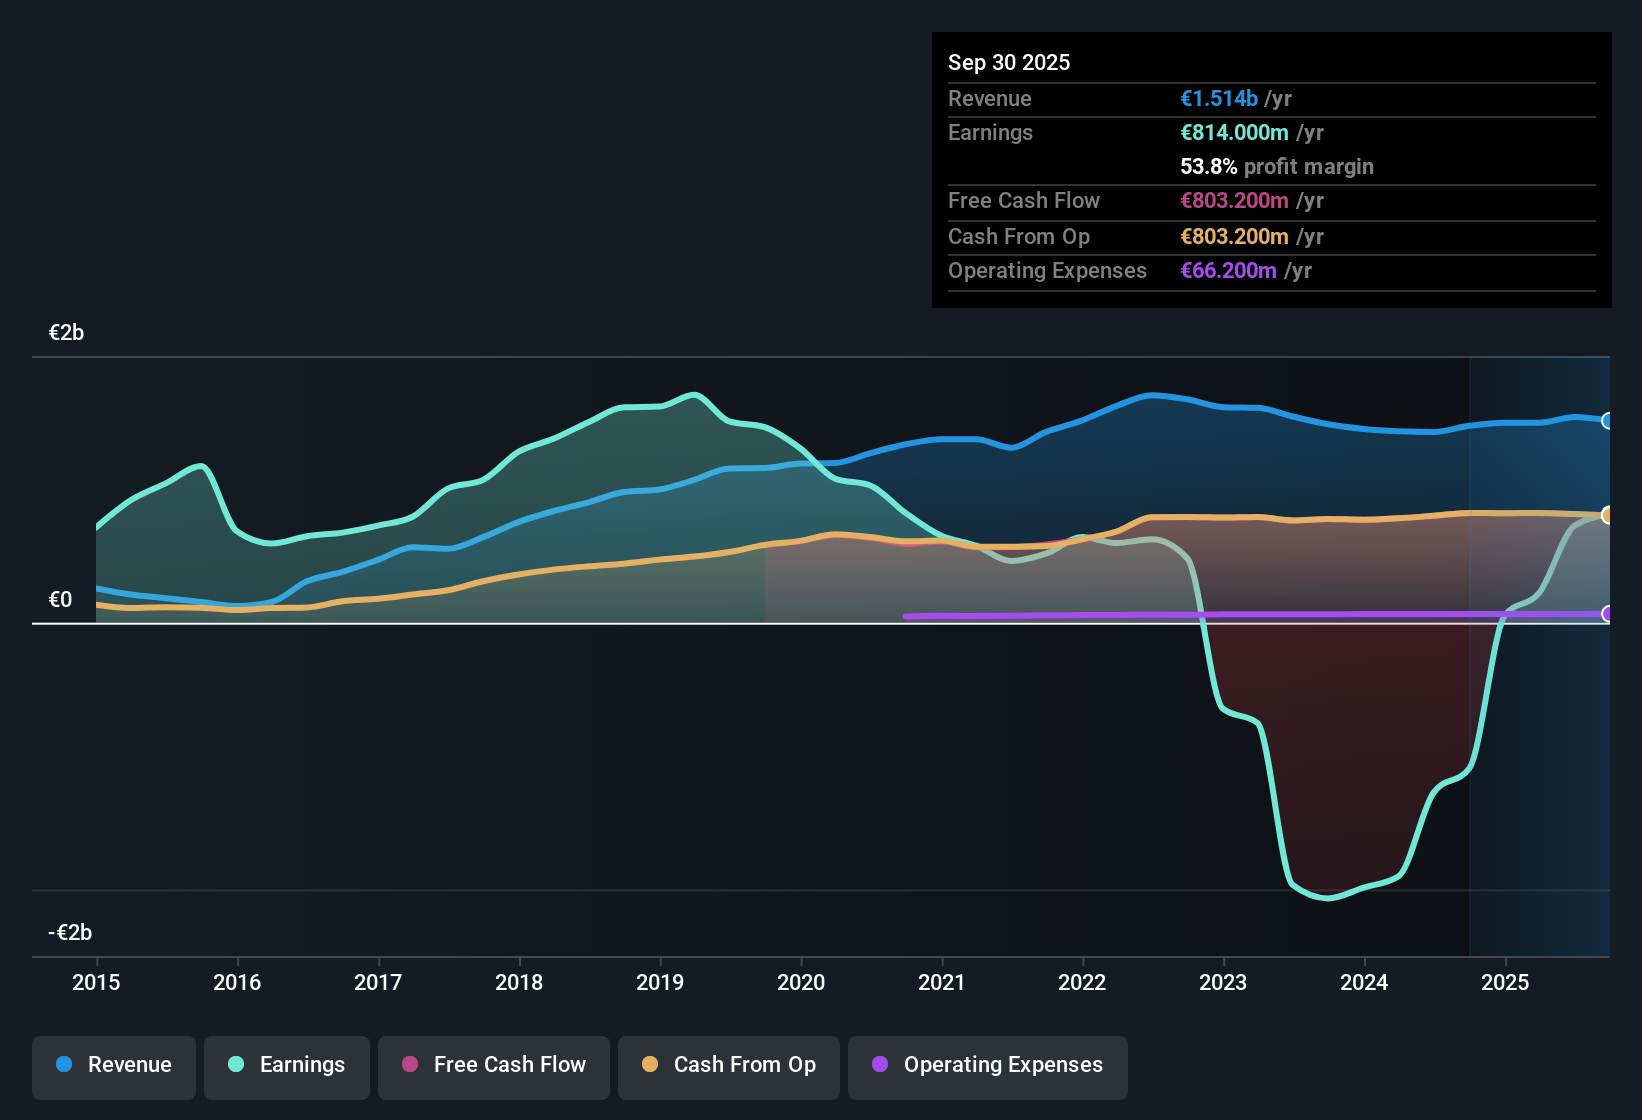Toggle the Earnings series visibility
The image size is (1642, 1120).
pos(286,1066)
